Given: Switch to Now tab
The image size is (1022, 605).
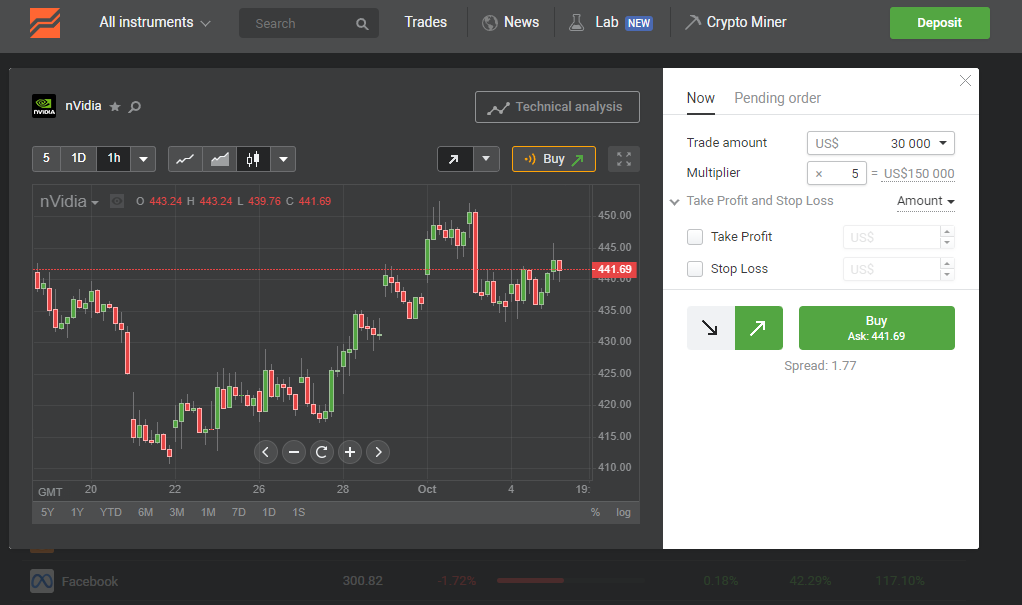Looking at the screenshot, I should click(701, 98).
